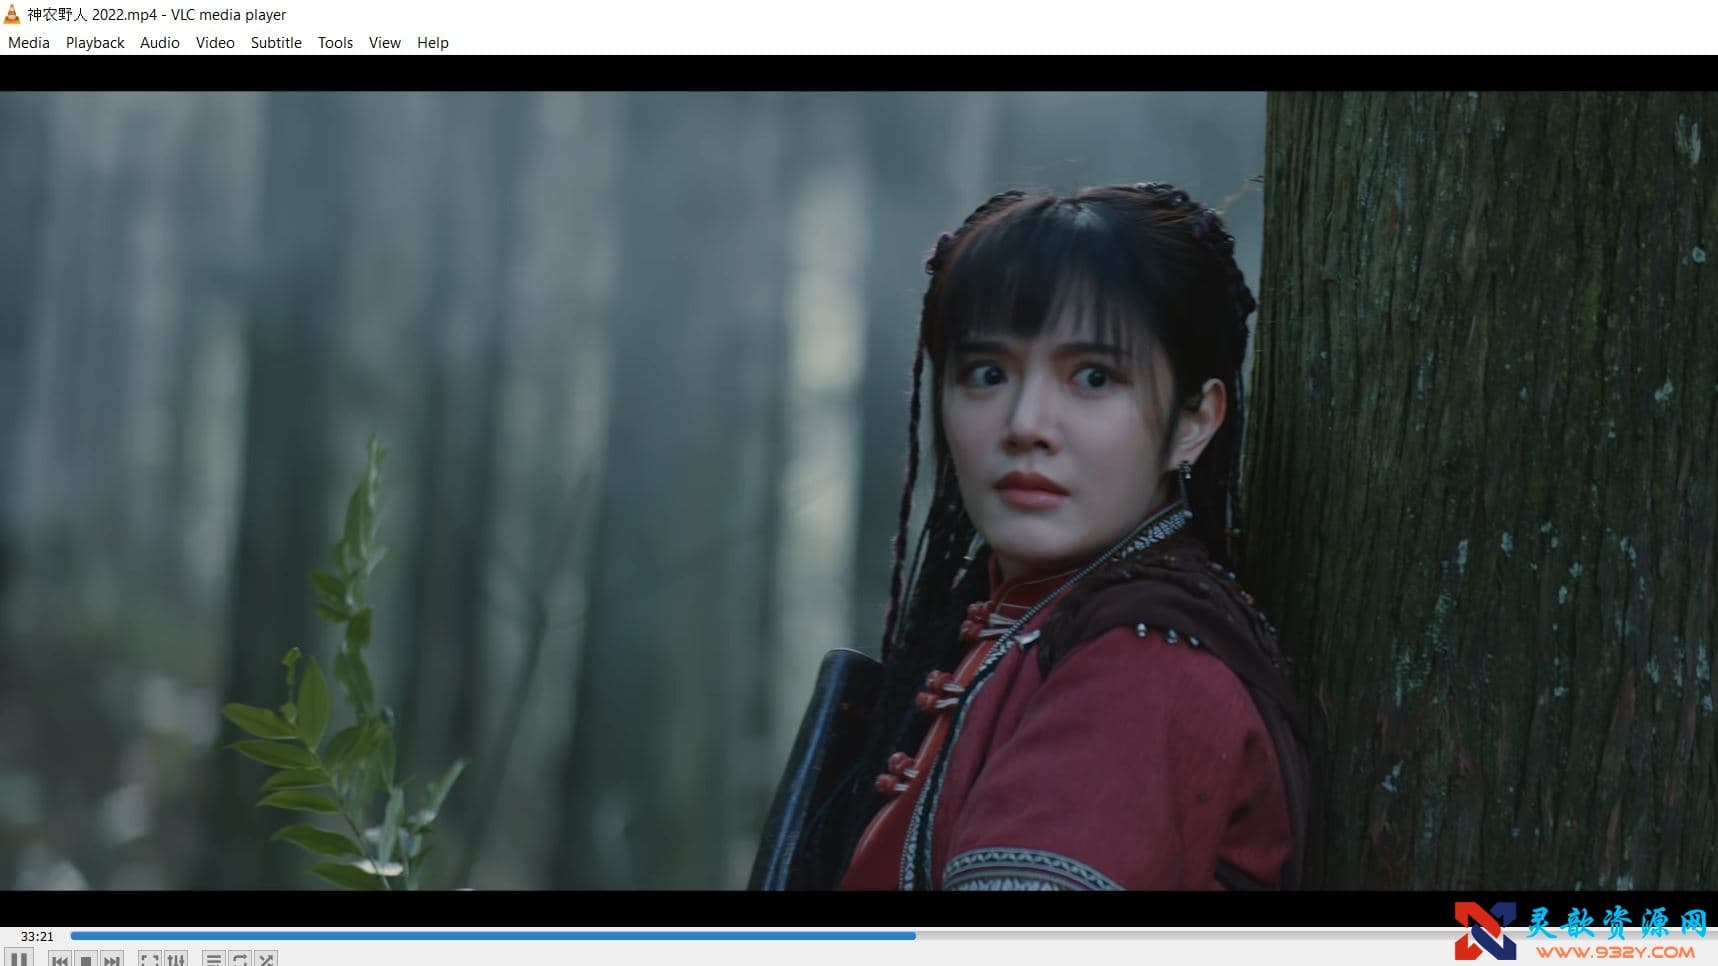Image resolution: width=1718 pixels, height=966 pixels.
Task: Click on the video display area
Action: (x=859, y=490)
